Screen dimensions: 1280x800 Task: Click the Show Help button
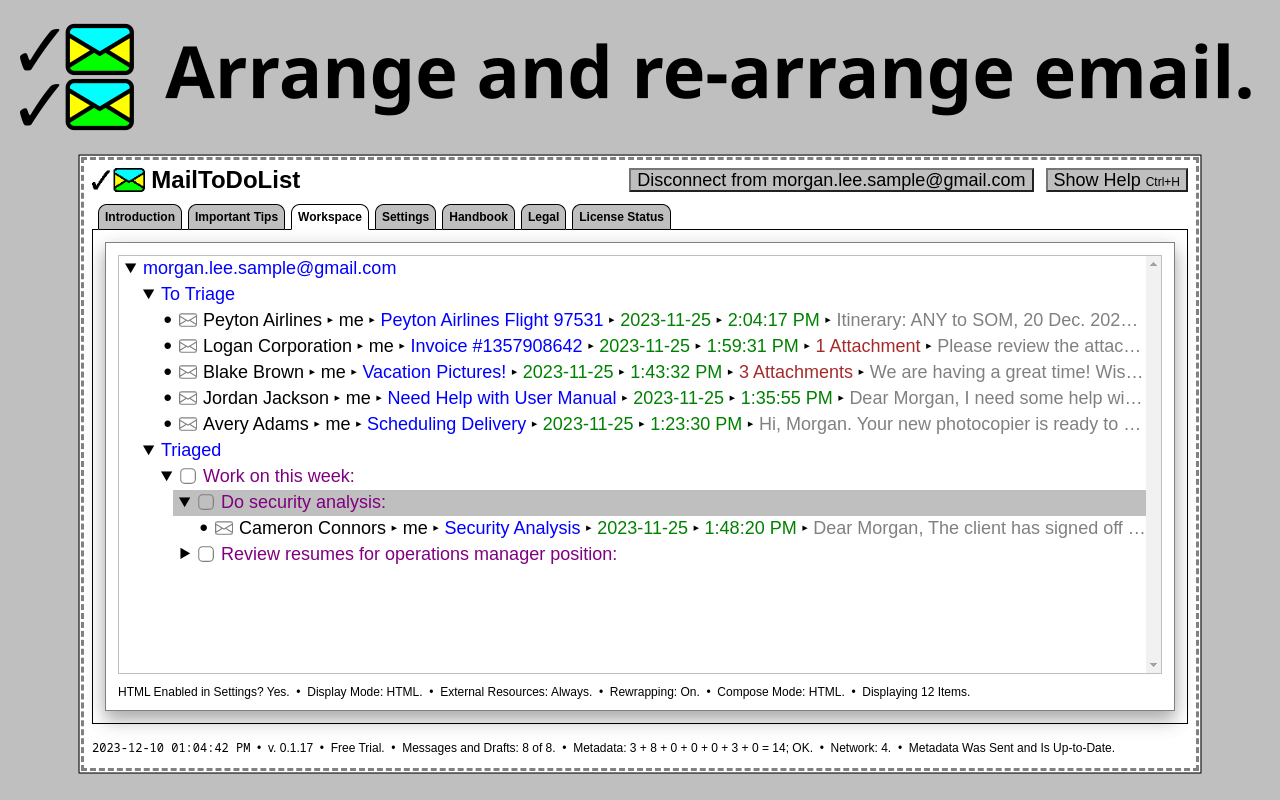(x=1116, y=180)
